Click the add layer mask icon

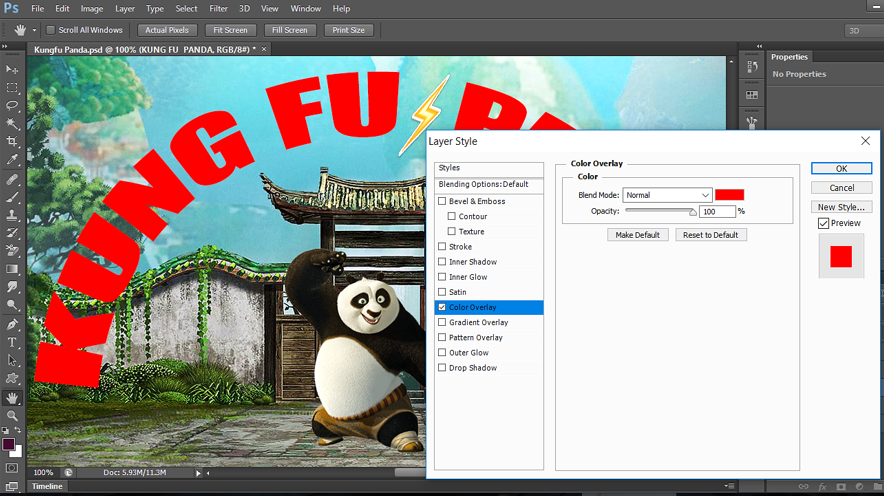841,486
